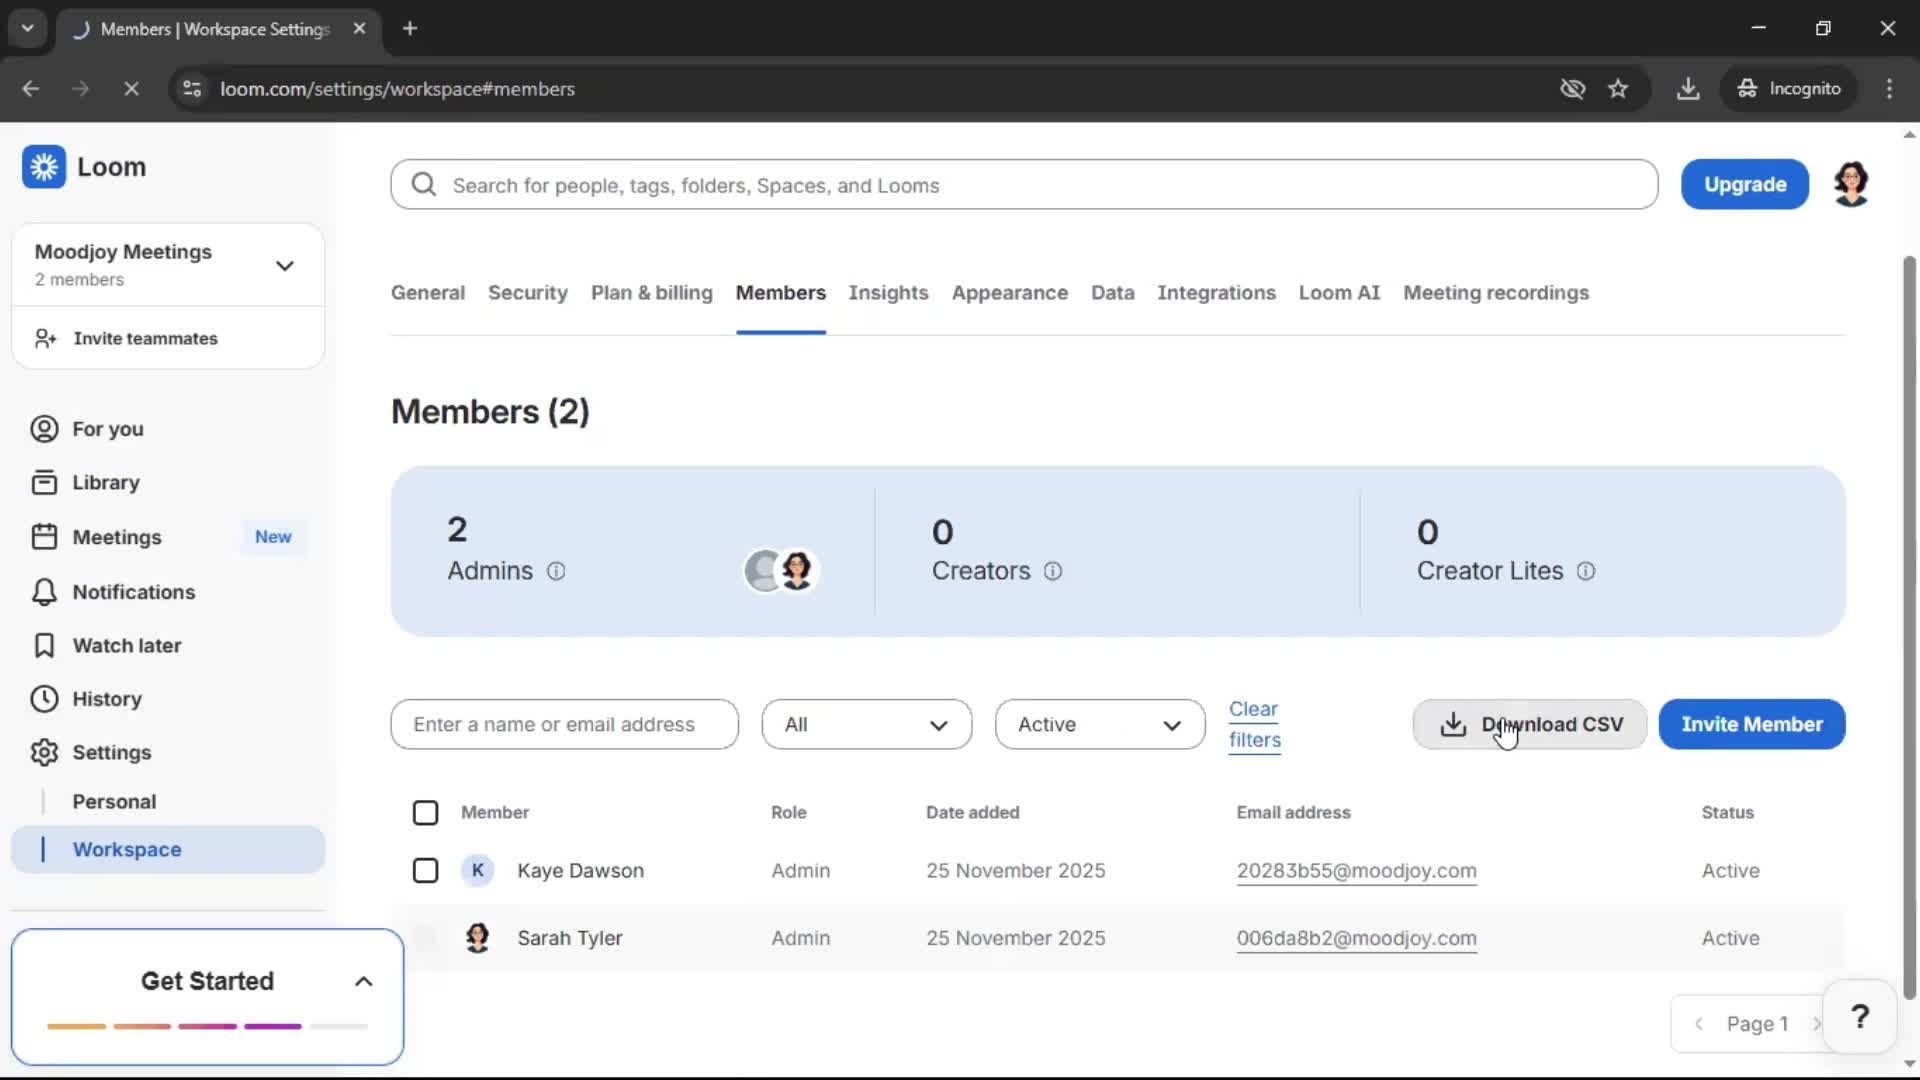Open Notifications bell in sidebar
1920x1080 pixels.
pyautogui.click(x=44, y=592)
